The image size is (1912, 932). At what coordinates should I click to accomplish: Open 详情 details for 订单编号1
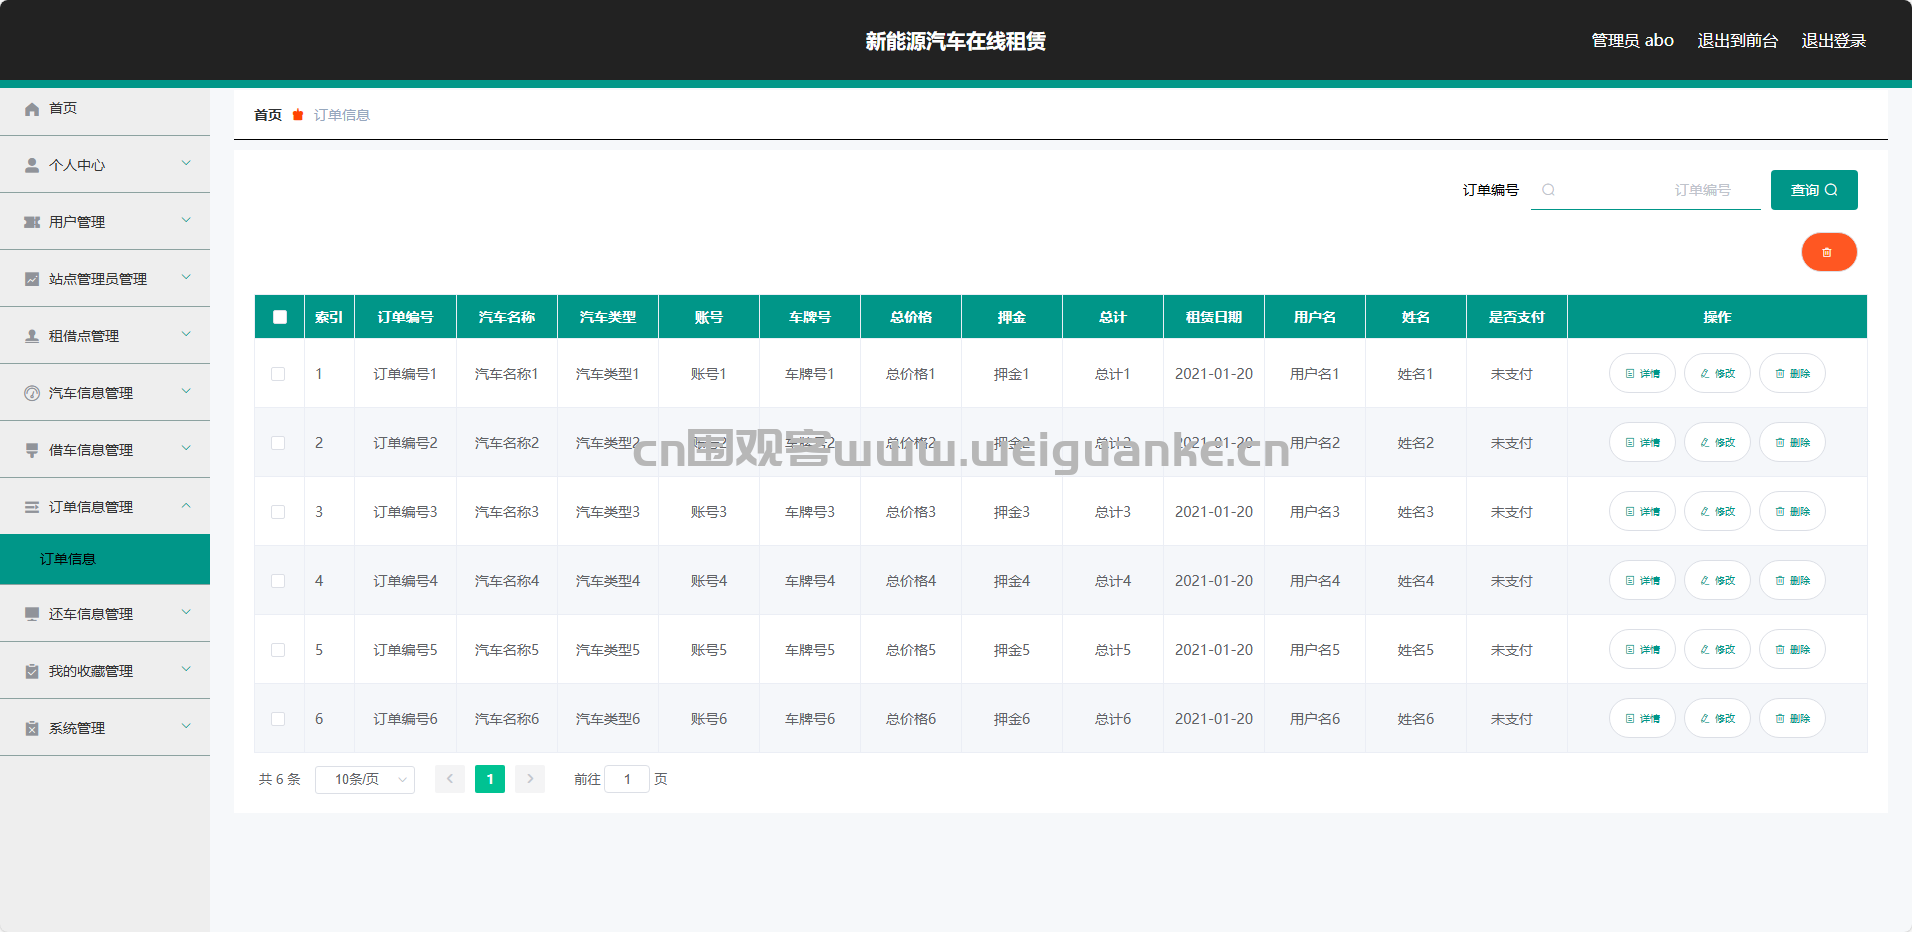click(1642, 373)
